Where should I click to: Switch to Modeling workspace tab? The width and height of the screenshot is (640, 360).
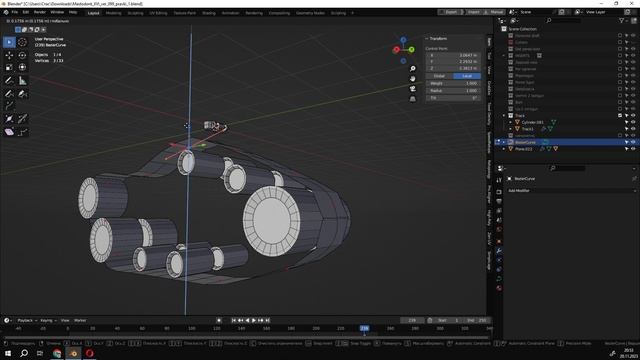pyautogui.click(x=113, y=13)
